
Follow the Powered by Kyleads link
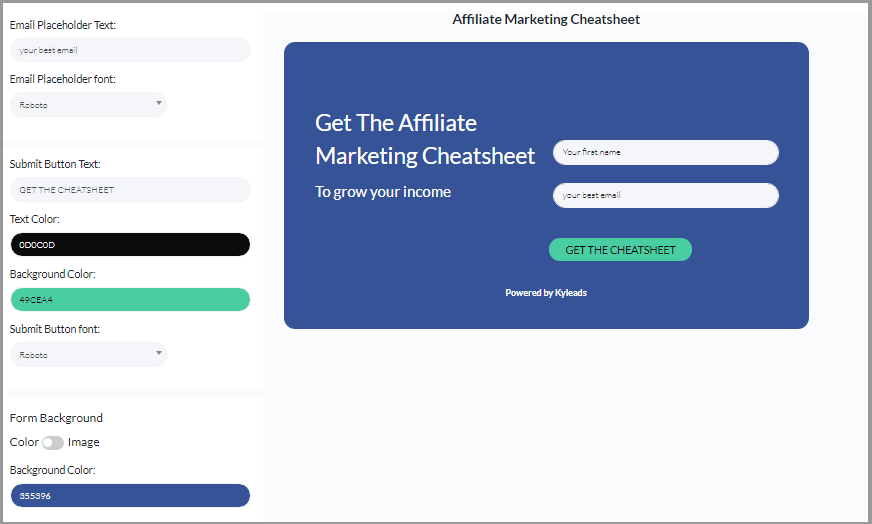pos(546,293)
